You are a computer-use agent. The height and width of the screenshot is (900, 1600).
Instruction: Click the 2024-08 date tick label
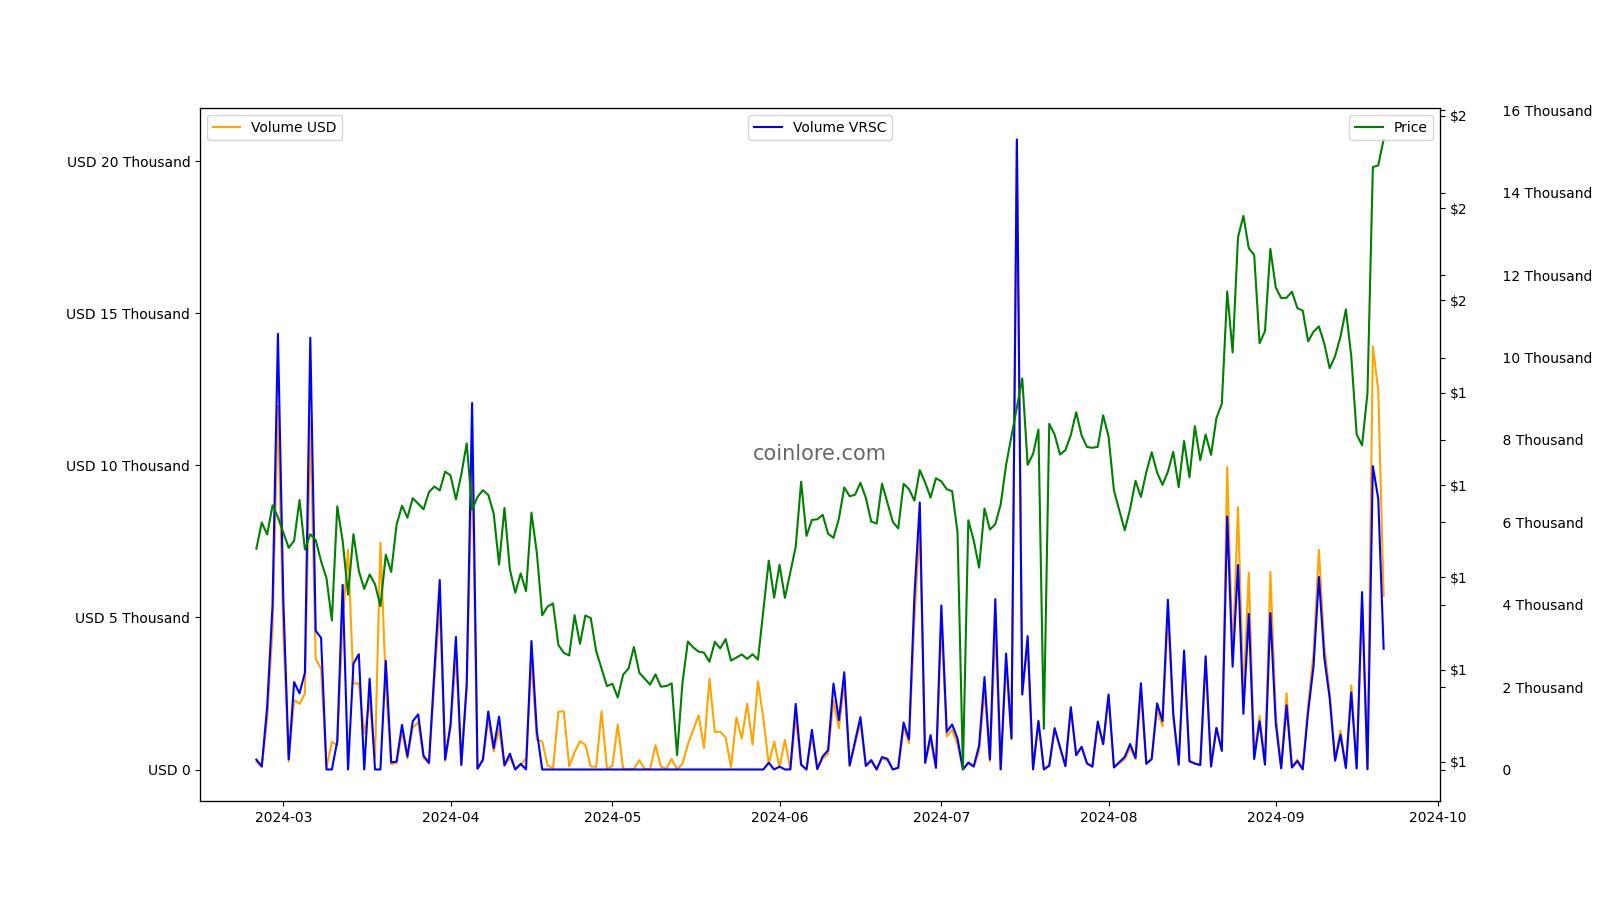point(1108,817)
